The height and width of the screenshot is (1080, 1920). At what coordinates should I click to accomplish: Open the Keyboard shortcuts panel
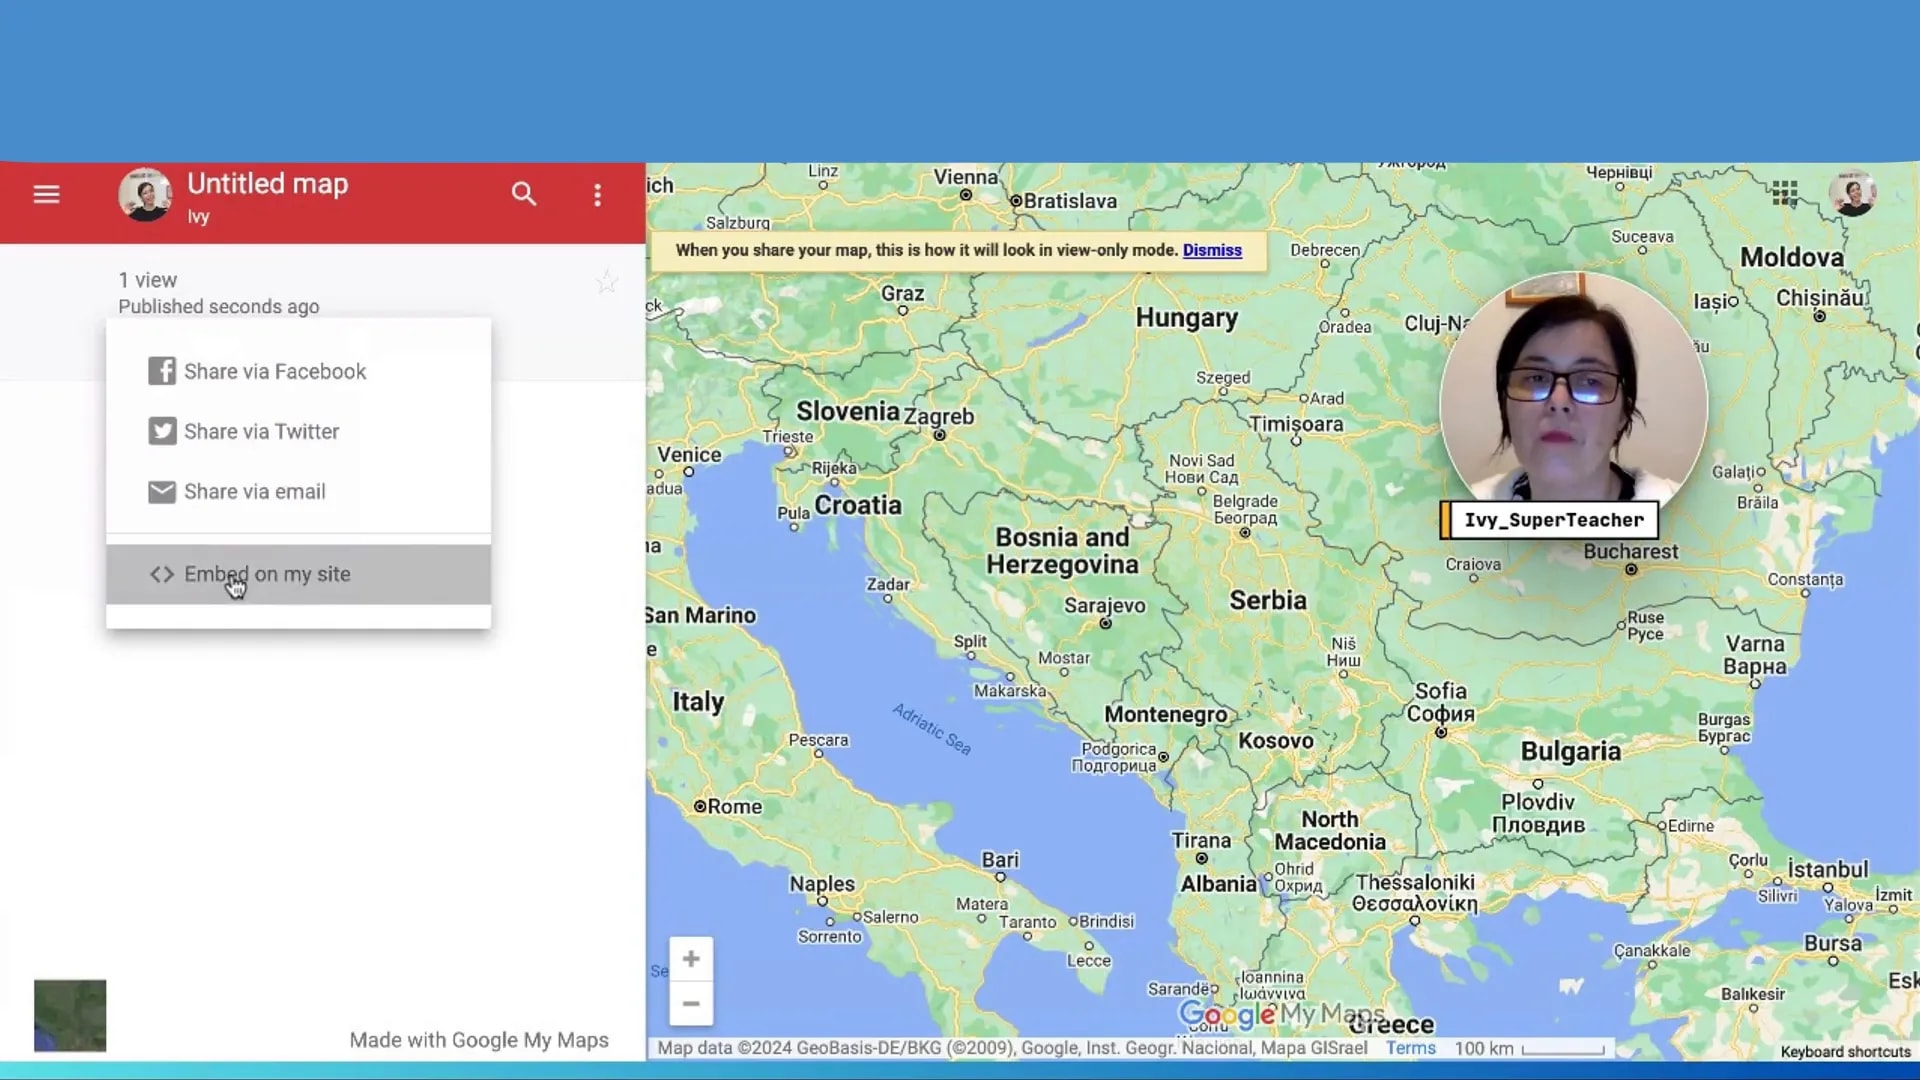click(1844, 1052)
